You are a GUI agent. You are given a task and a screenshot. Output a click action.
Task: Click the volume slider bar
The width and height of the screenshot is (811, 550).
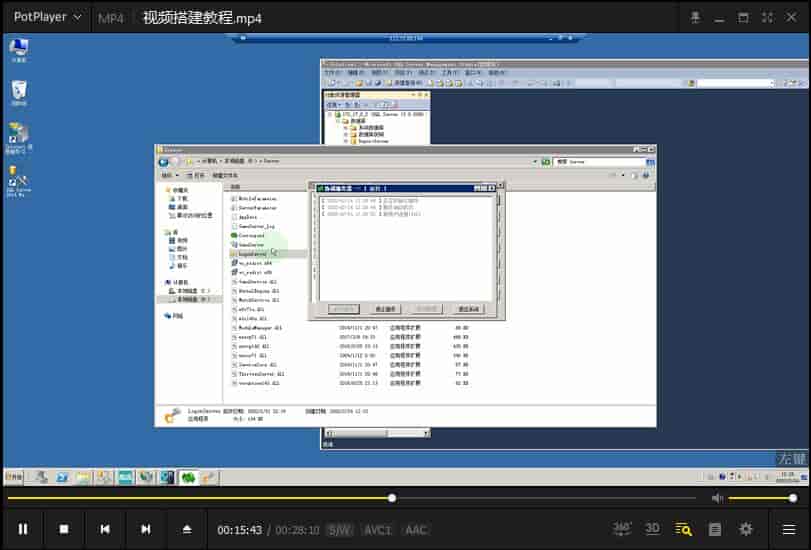tap(760, 498)
